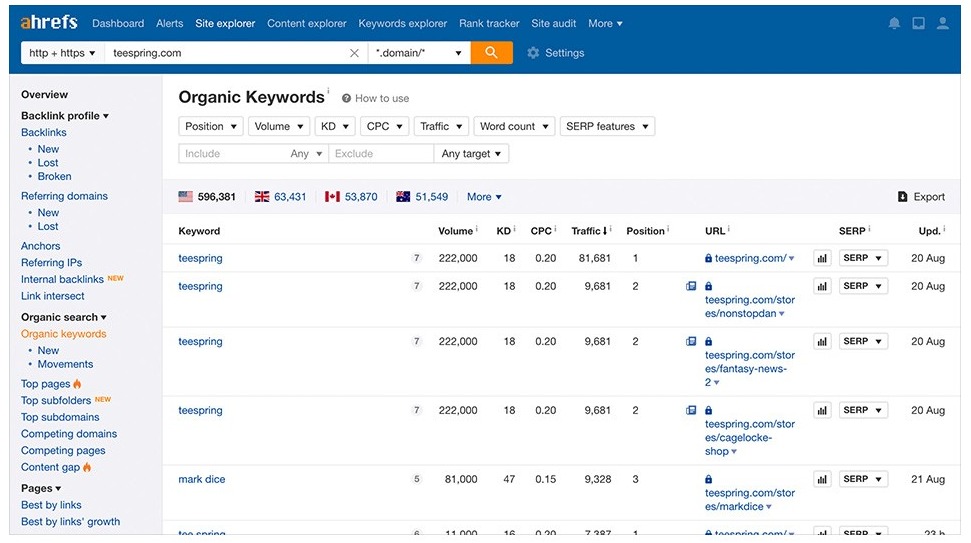
Task: Open Content explorer in the top menu
Action: coord(307,24)
